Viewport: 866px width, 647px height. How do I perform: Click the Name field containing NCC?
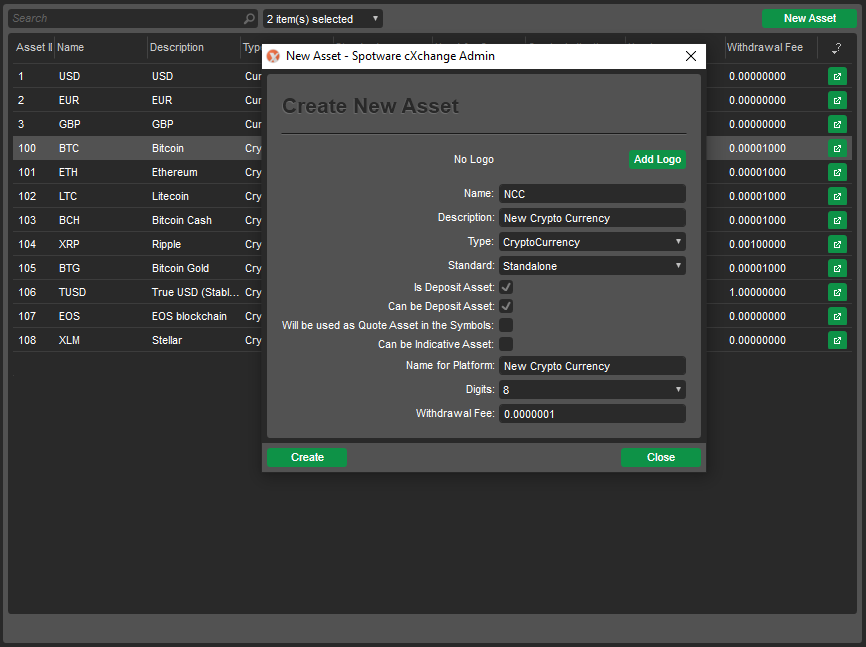point(592,194)
